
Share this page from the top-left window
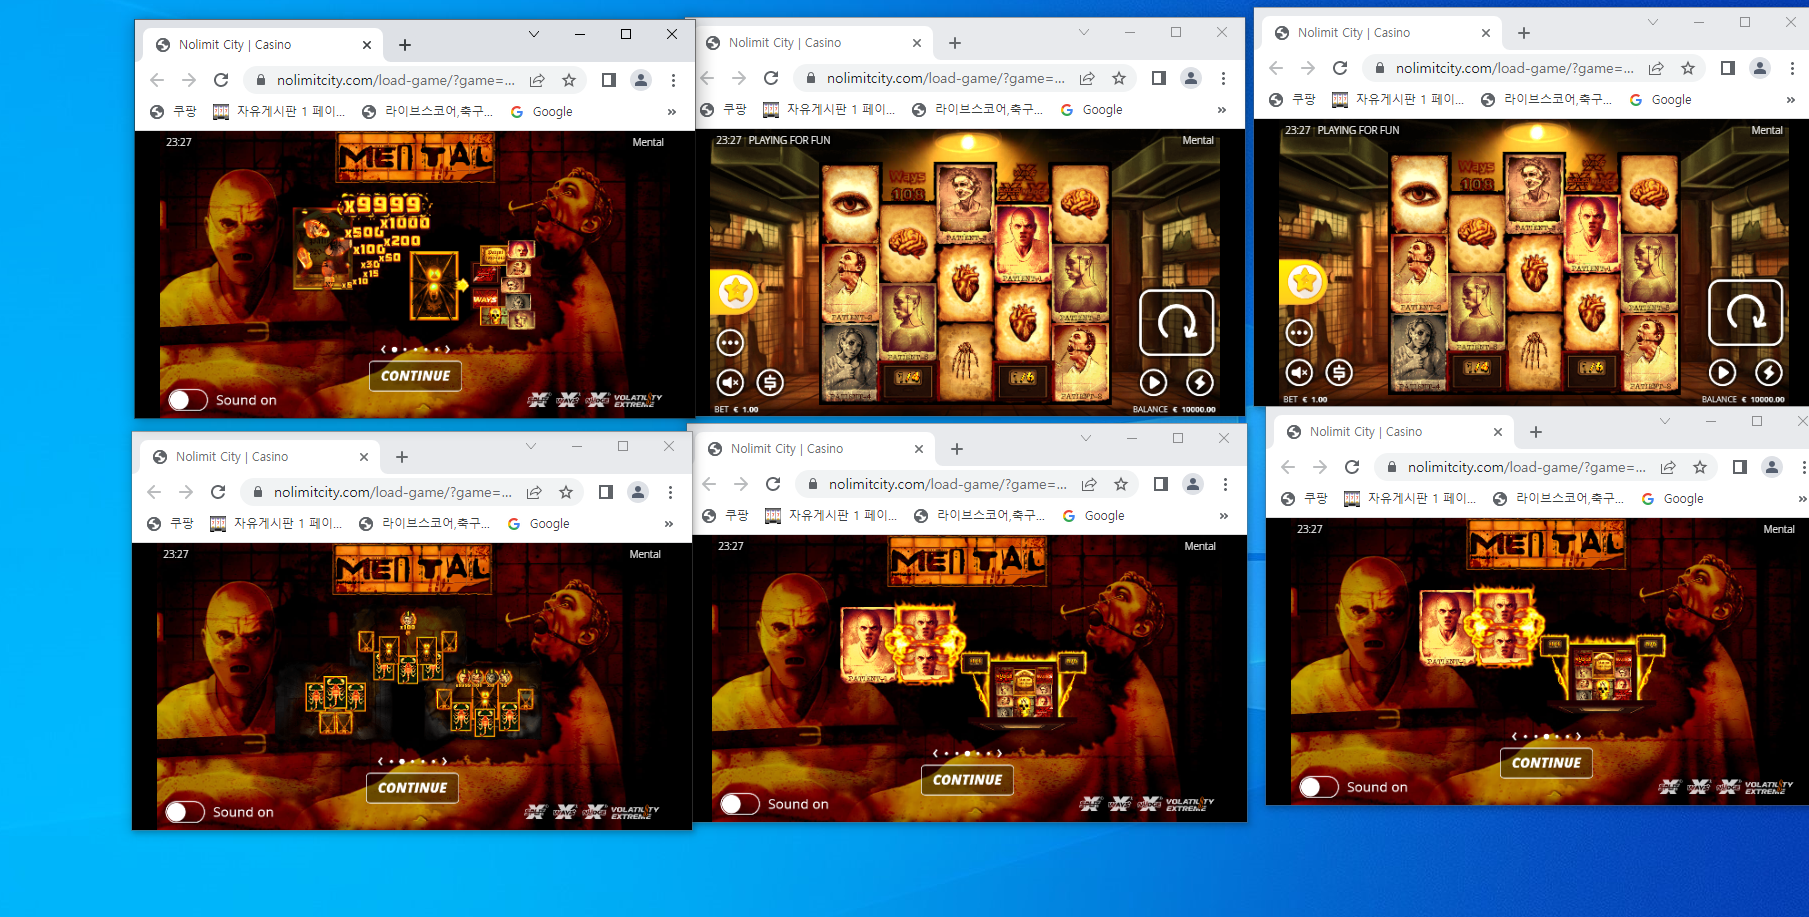point(537,80)
